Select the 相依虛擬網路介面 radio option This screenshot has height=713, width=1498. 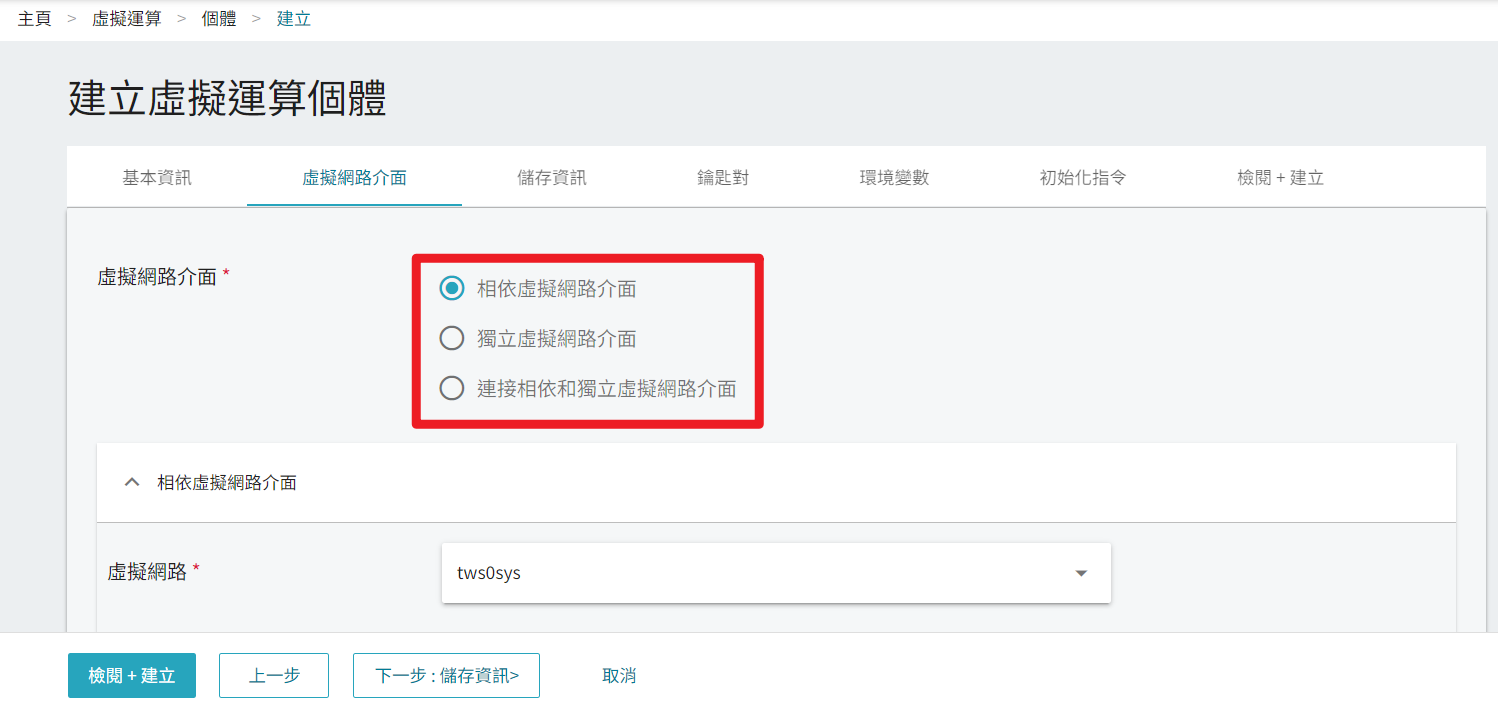tap(452, 289)
